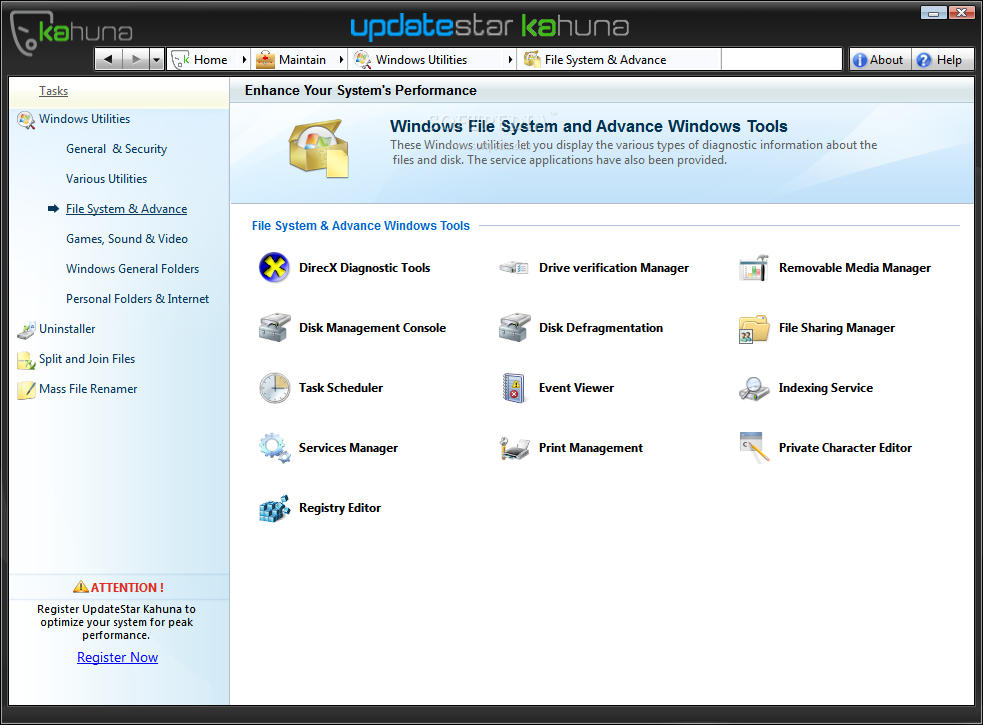
Task: Click the Drive verification Manager icon
Action: click(514, 268)
